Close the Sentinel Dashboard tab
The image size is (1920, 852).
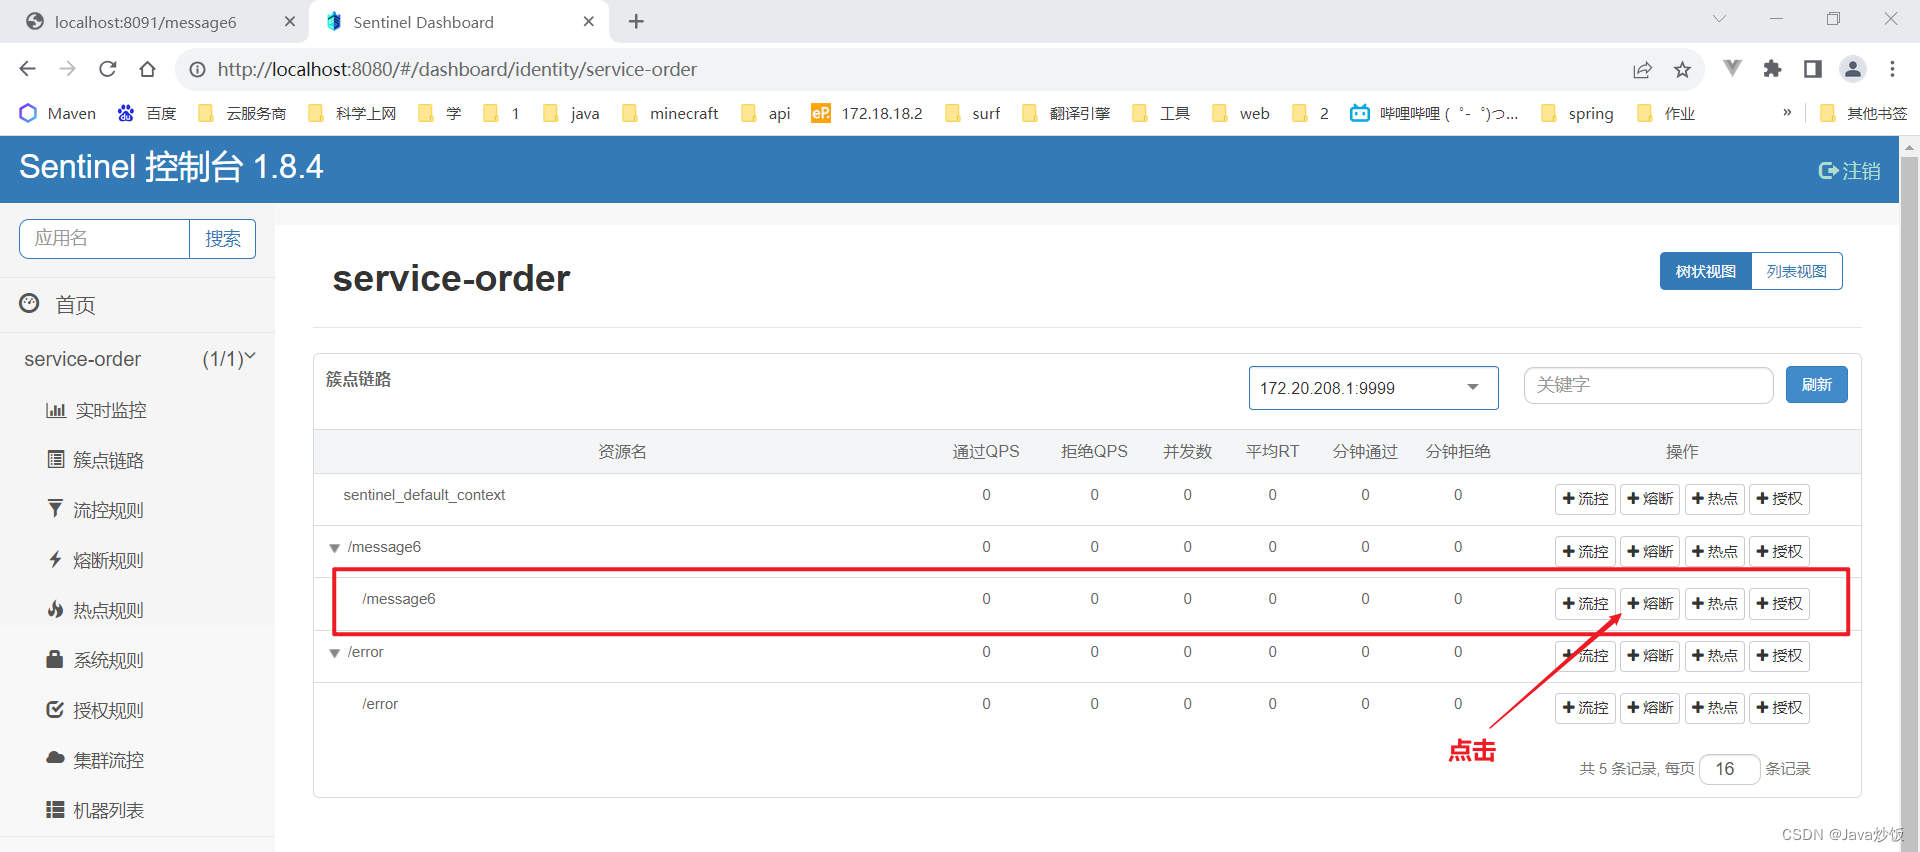pos(589,21)
